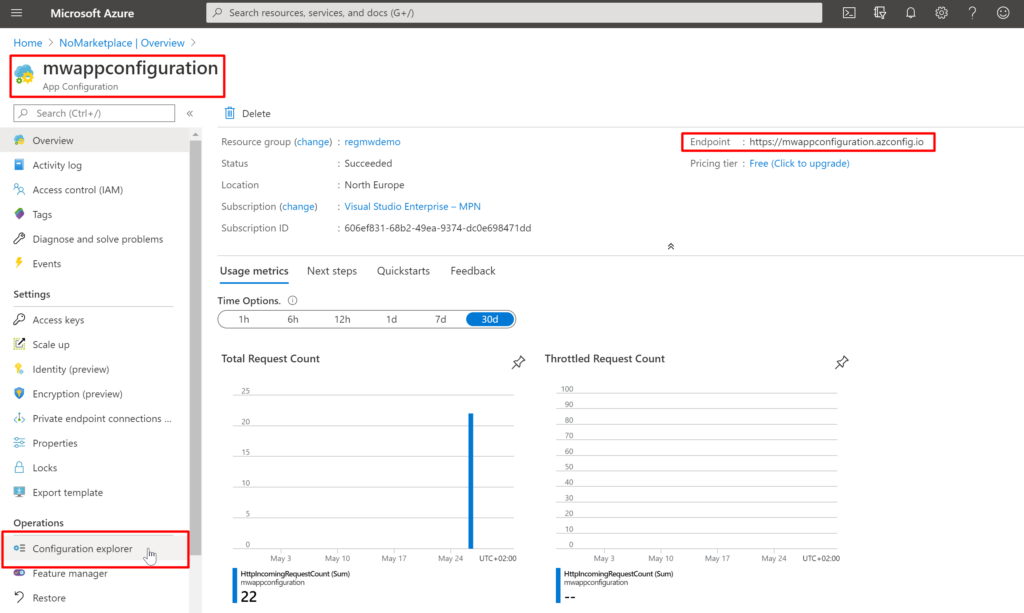1024x613 pixels.
Task: Click Free (Click to upgrade) pricing tier
Action: click(799, 163)
